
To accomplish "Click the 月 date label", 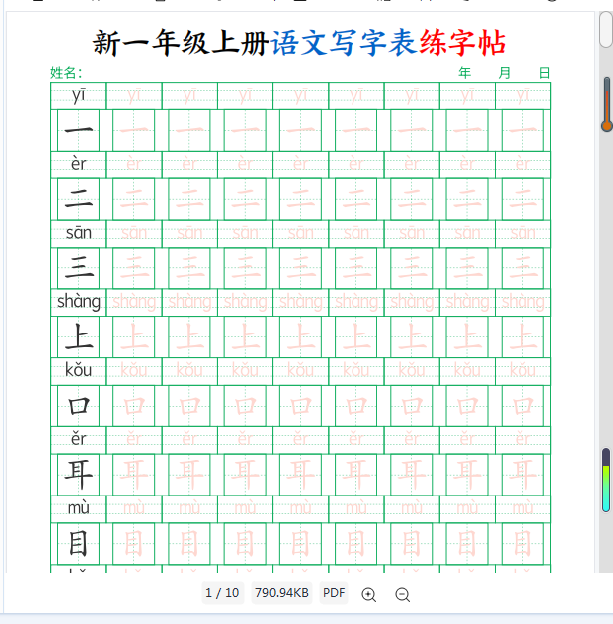I will (x=504, y=73).
